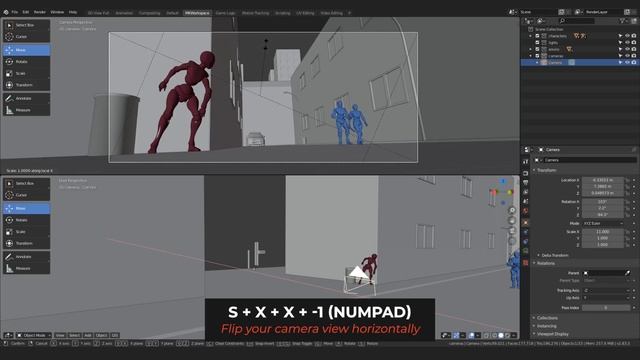This screenshot has width=640, height=360.
Task: Click the Camera object name field in properties
Action: click(x=589, y=160)
